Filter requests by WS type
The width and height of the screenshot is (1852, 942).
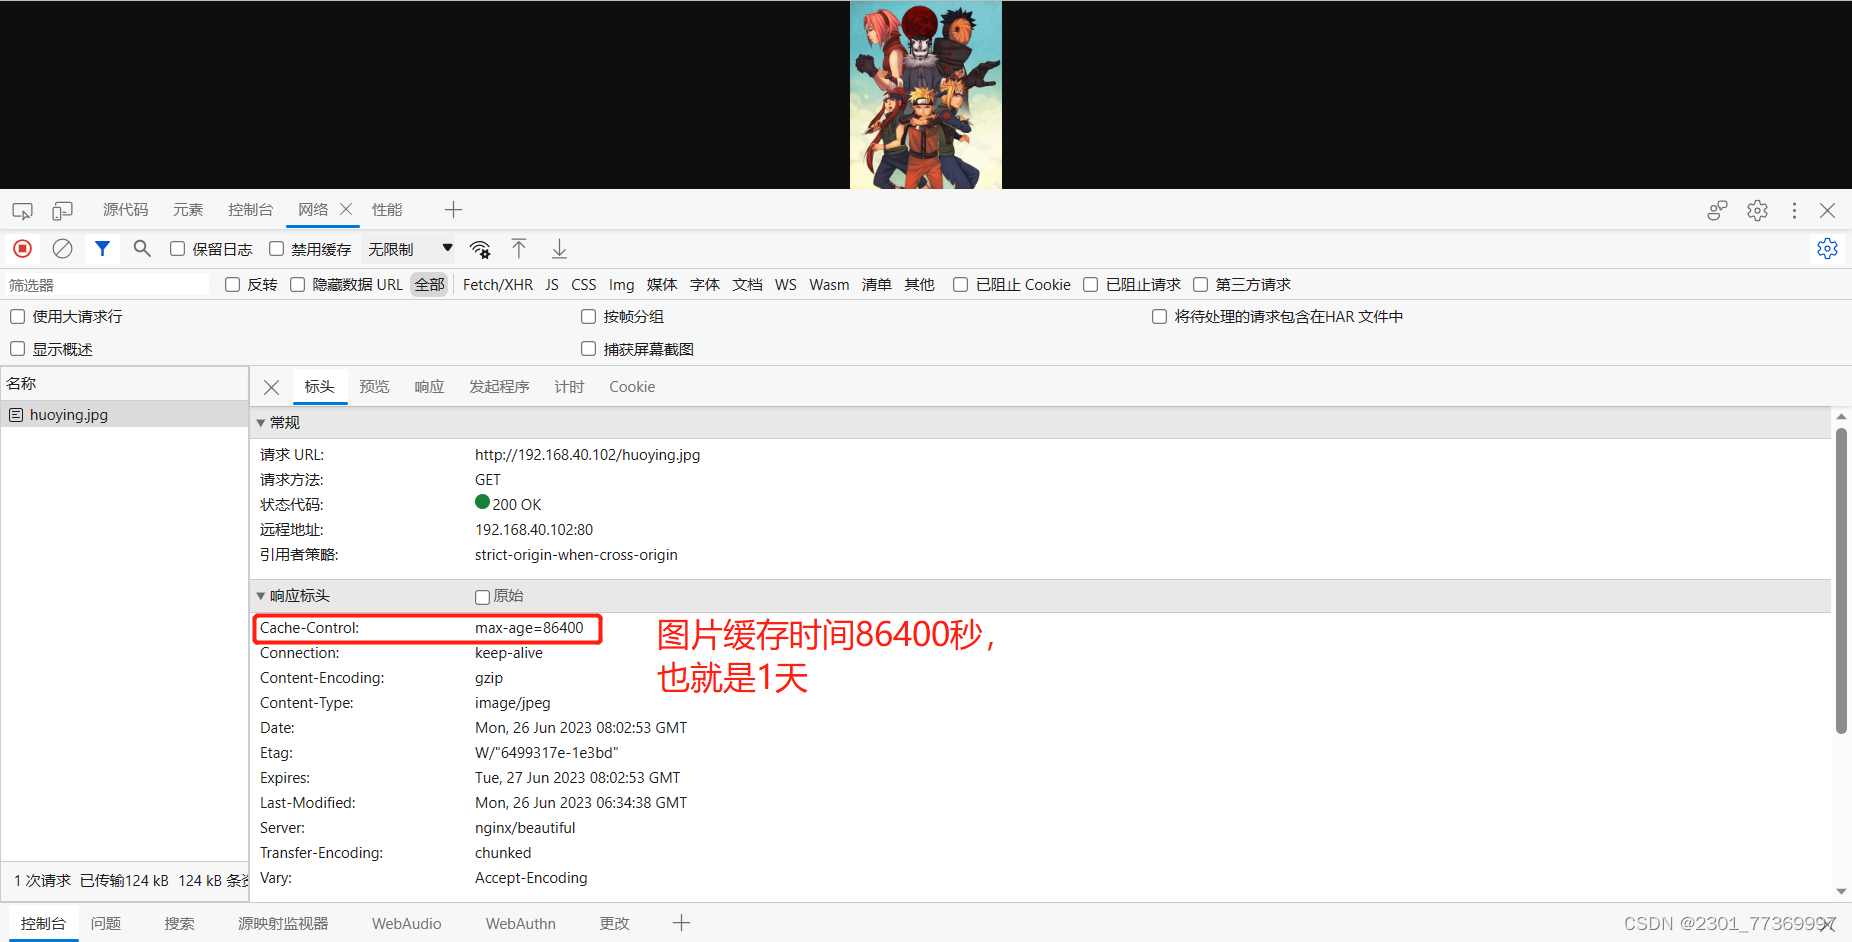pos(786,285)
